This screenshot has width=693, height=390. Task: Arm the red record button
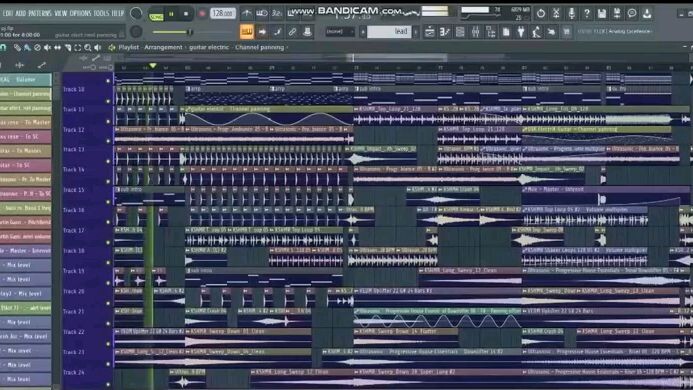tap(202, 14)
